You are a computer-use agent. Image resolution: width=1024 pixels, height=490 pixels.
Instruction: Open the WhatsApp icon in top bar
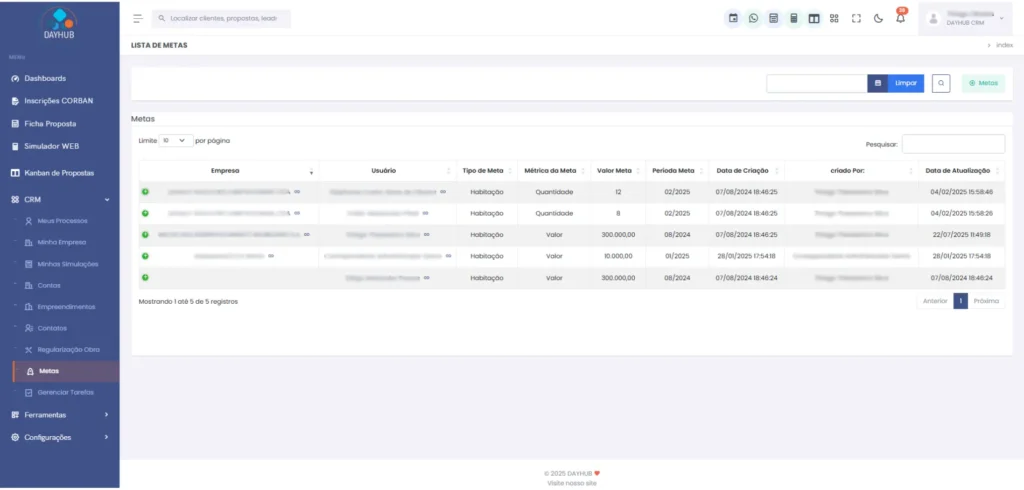754,18
